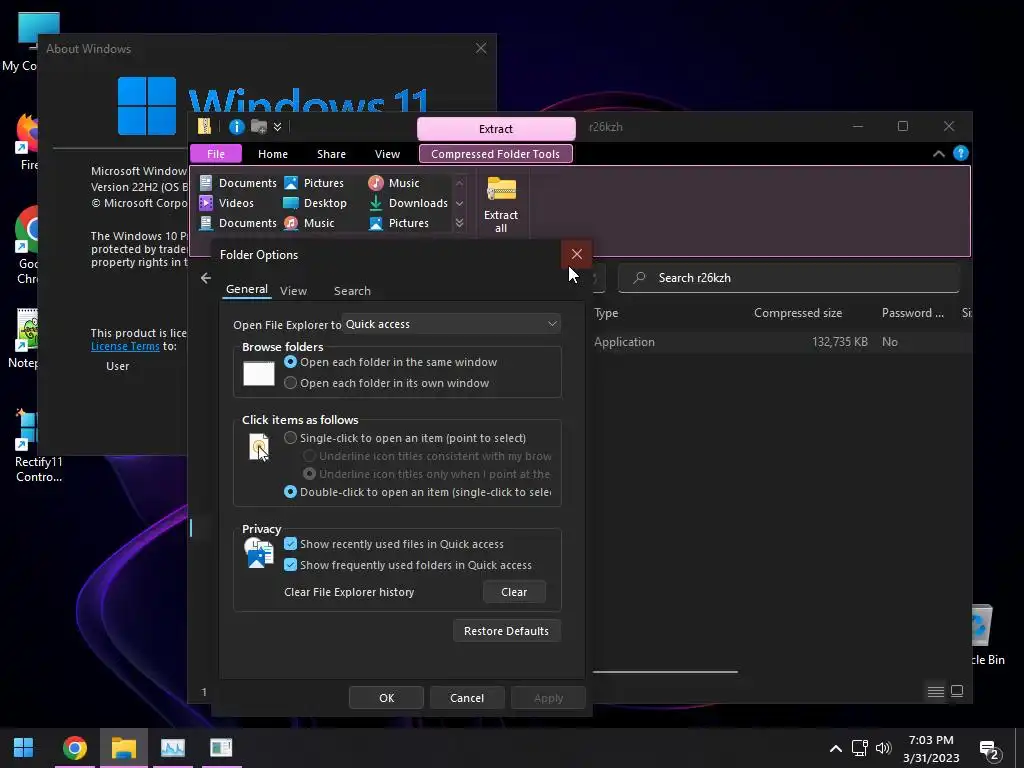Switch to the ribbon View tab
1024x768 pixels.
(x=387, y=154)
